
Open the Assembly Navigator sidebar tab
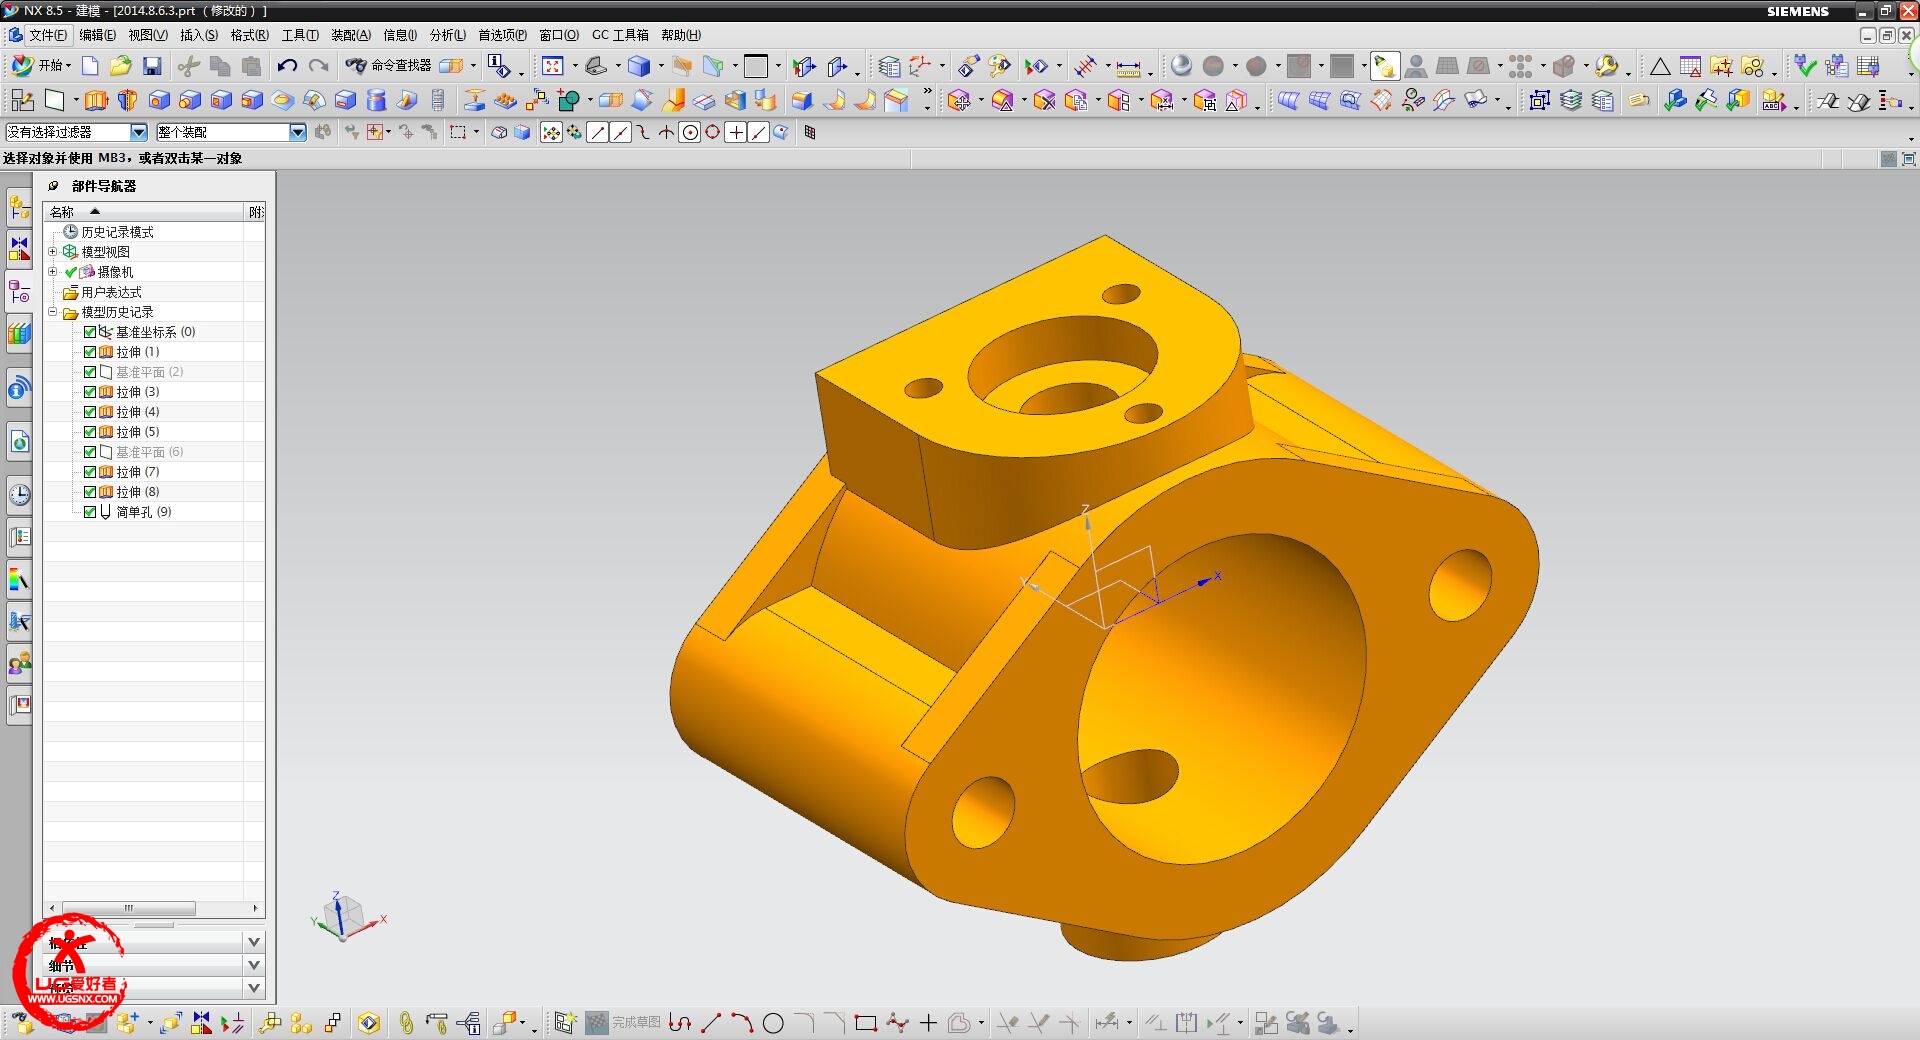click(x=19, y=207)
